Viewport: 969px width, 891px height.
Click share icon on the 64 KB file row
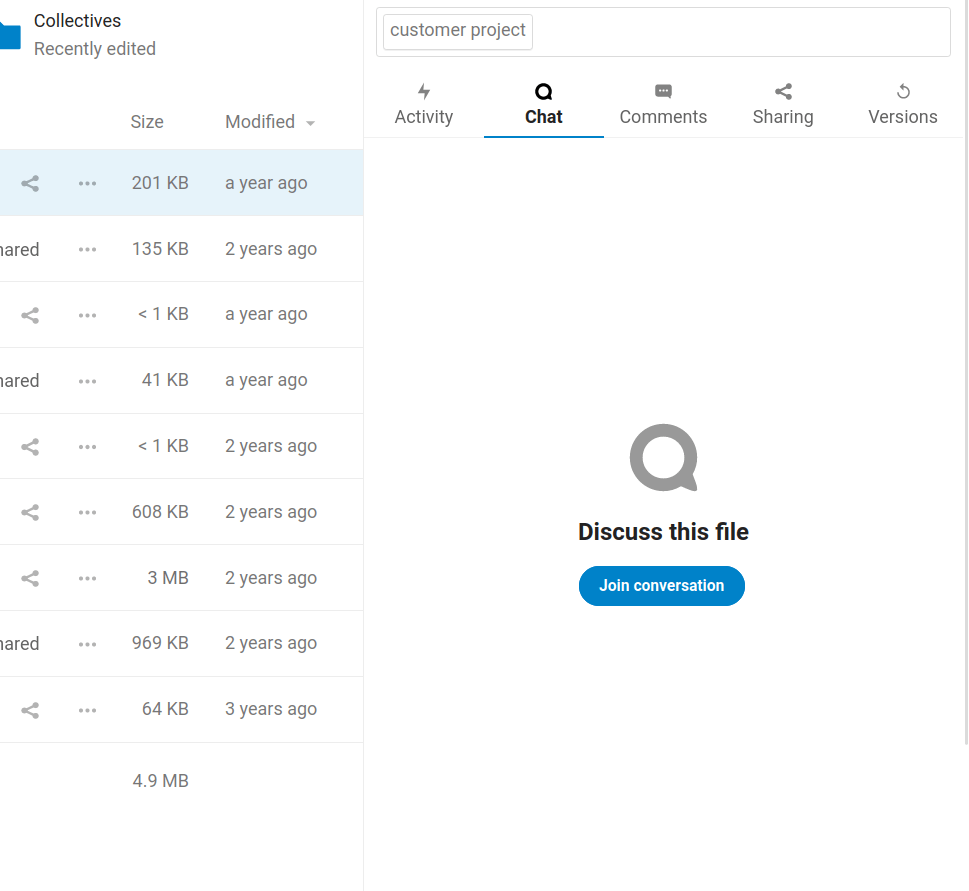tap(30, 710)
